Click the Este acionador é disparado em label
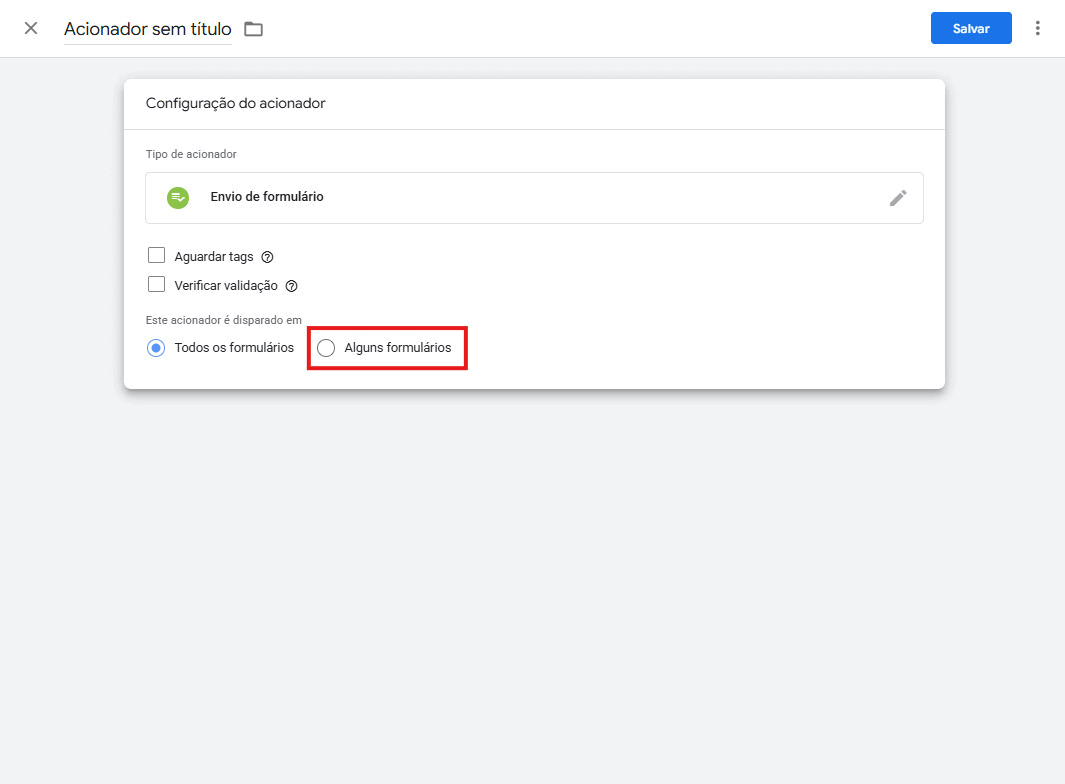 (224, 320)
